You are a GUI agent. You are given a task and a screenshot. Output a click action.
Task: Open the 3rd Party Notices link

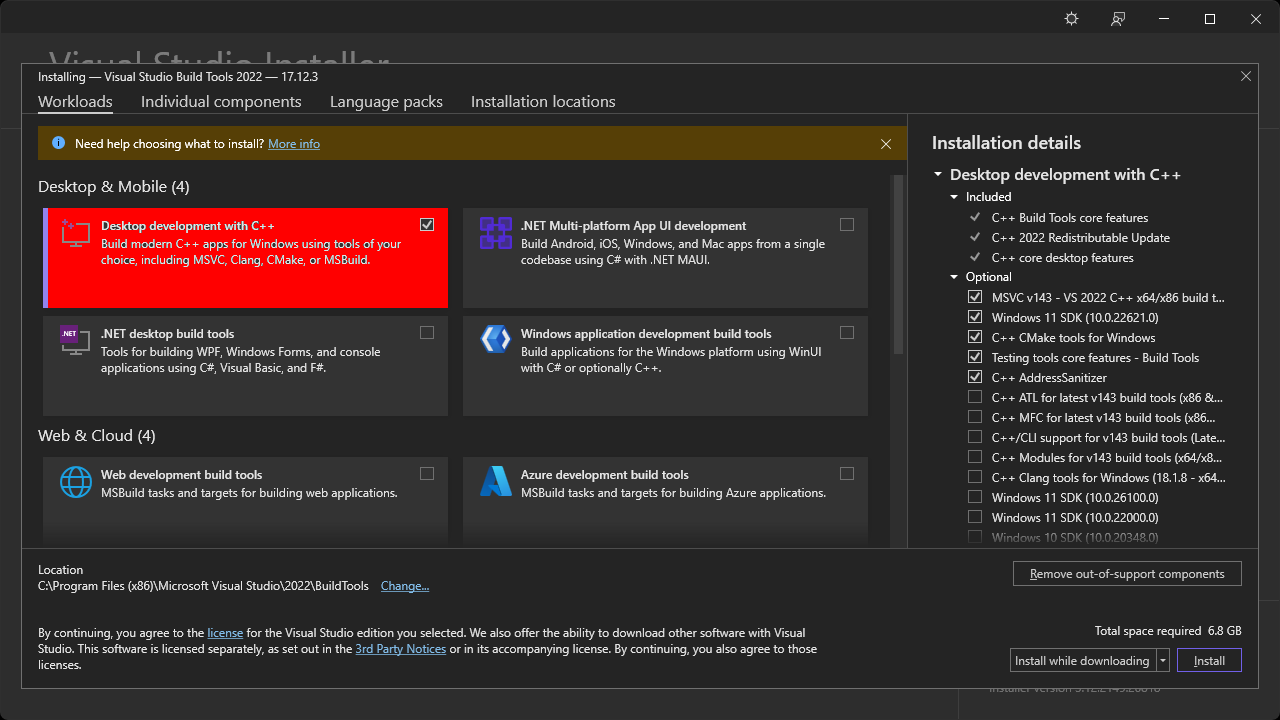click(x=401, y=649)
